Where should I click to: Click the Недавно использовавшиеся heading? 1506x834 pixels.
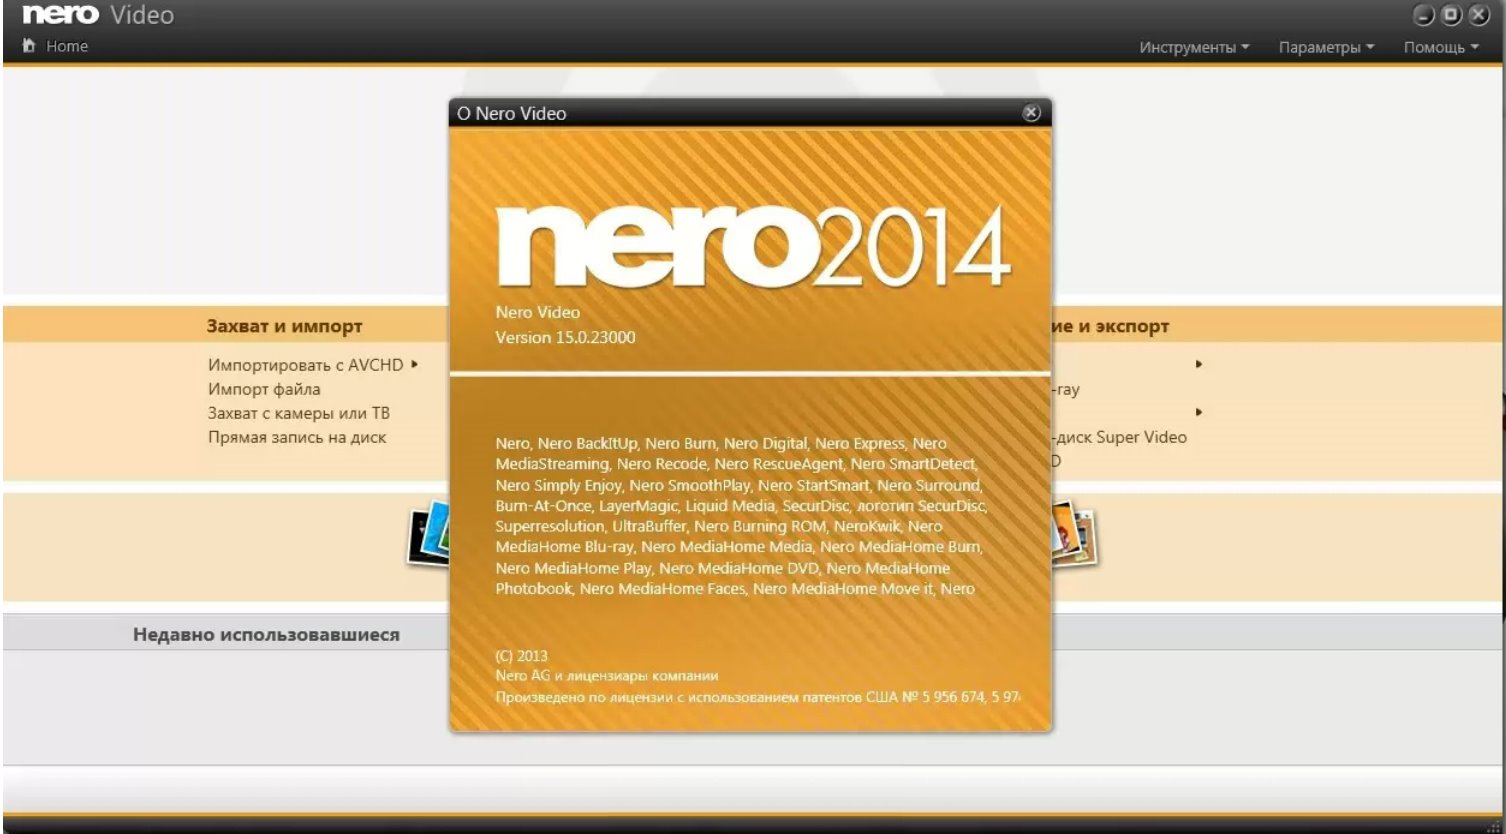pyautogui.click(x=266, y=635)
